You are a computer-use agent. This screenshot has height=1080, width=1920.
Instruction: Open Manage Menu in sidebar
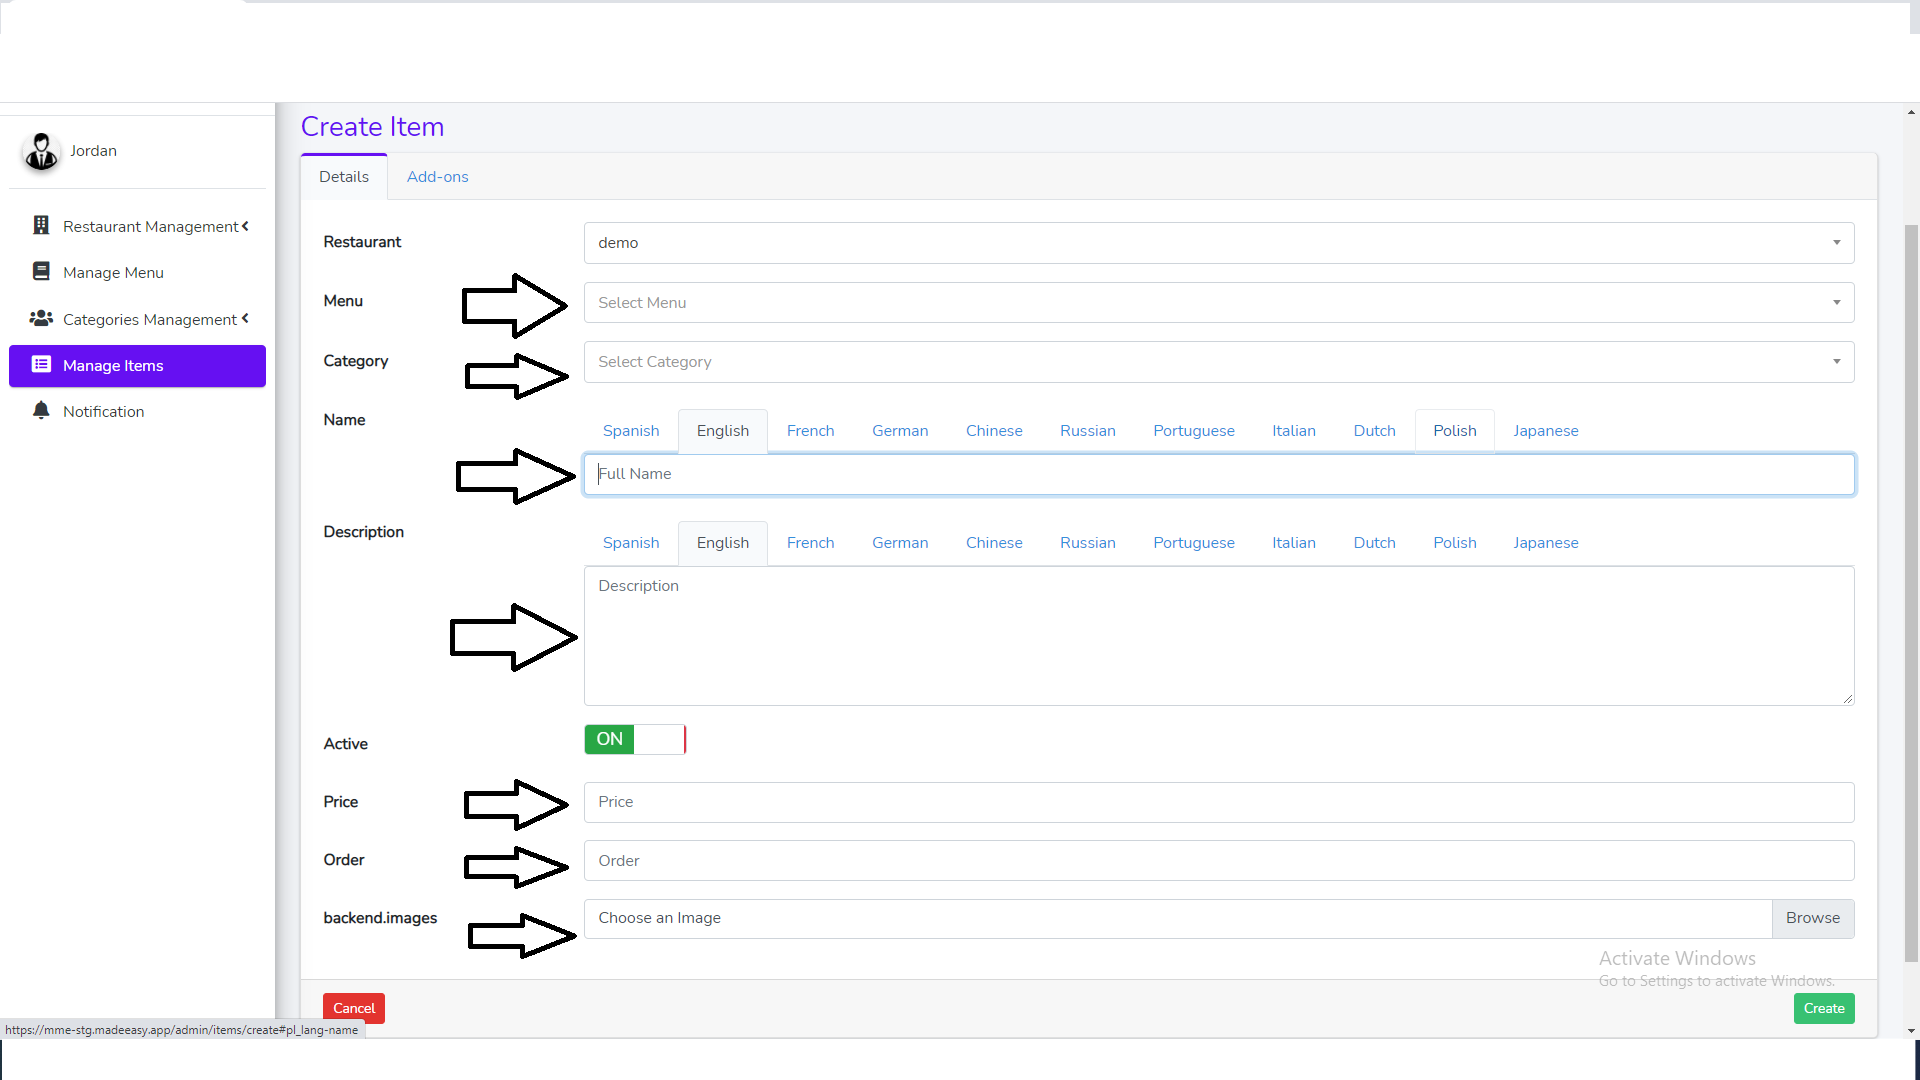tap(137, 272)
